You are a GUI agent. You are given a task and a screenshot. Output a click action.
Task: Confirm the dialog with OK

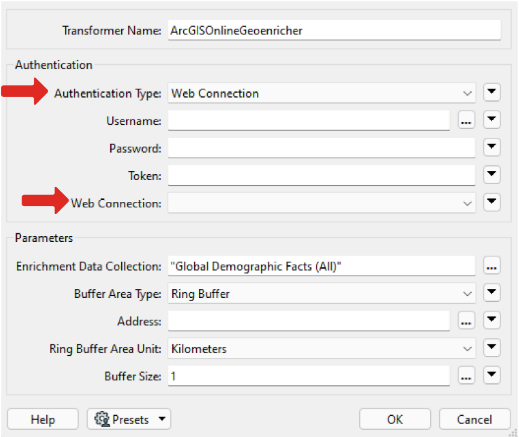point(395,419)
